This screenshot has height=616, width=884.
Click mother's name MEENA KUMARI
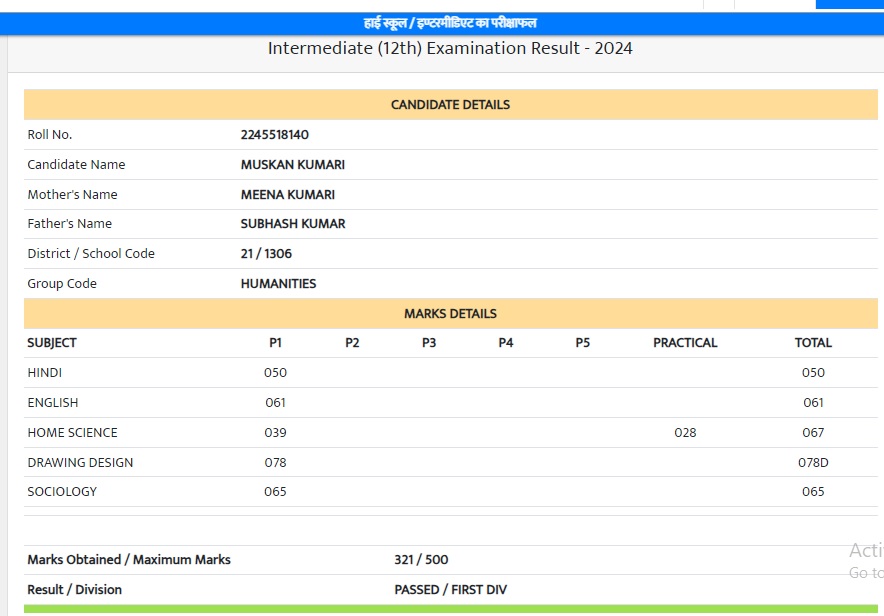click(288, 195)
